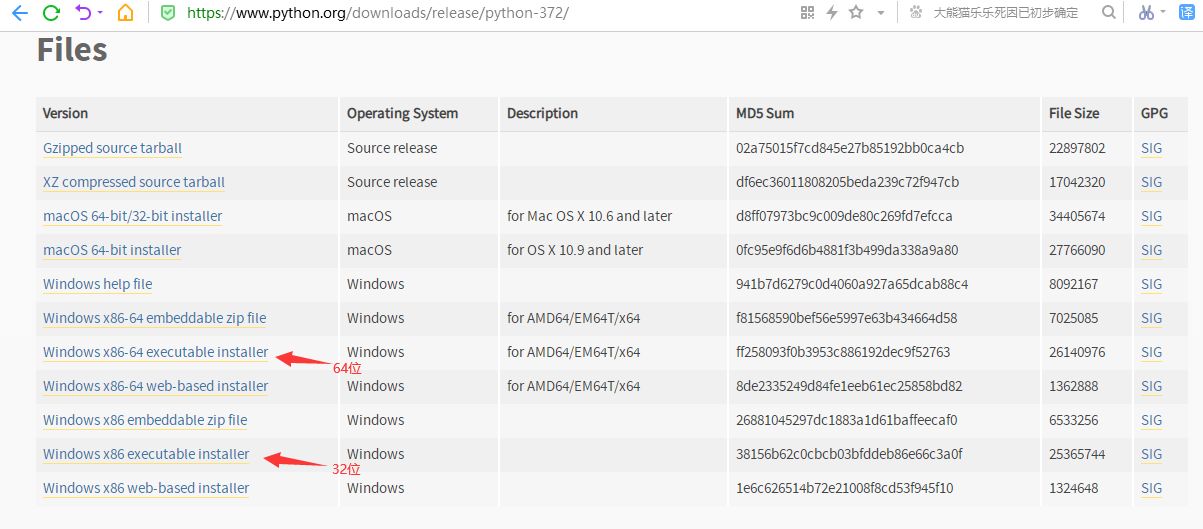The height and width of the screenshot is (529, 1203).
Task: Click the magnifier search icon
Action: 1108,13
